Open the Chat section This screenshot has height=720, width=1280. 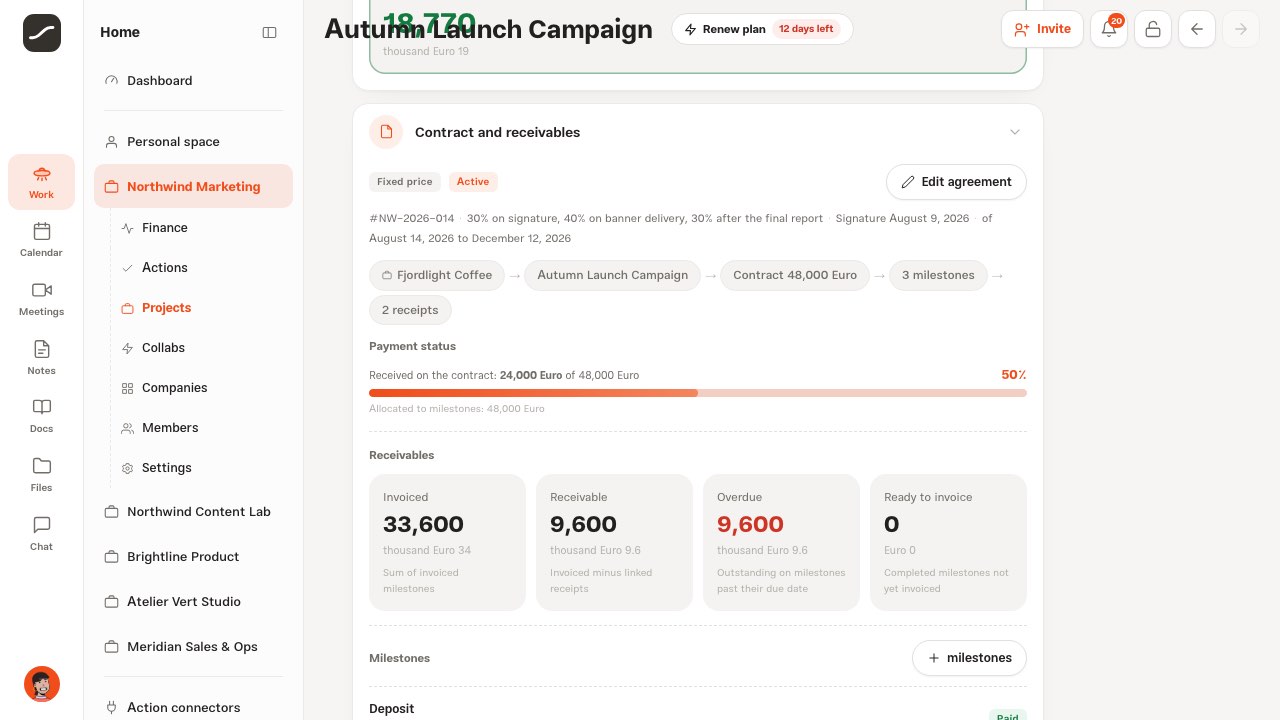[x=41, y=534]
